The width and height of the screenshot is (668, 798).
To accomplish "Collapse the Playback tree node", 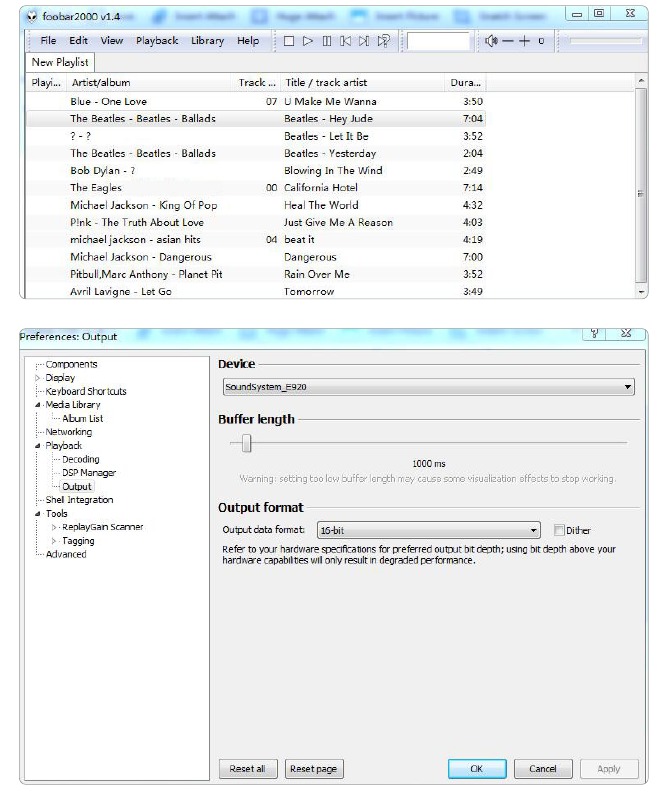I will point(37,445).
